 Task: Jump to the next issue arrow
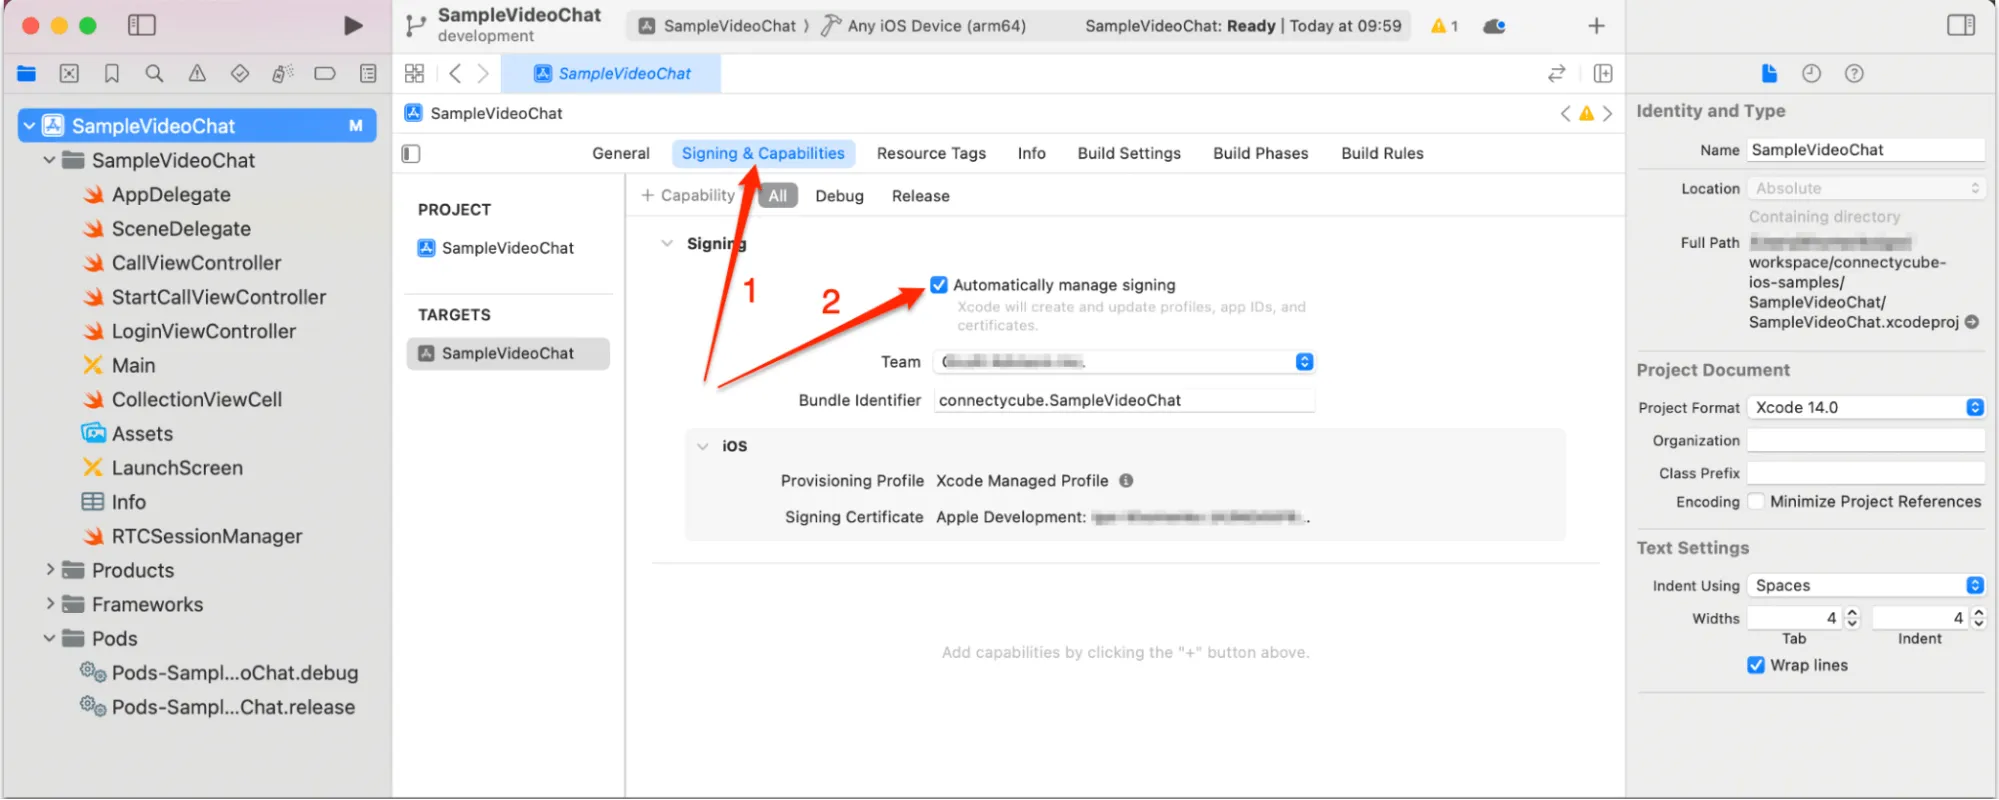click(x=1607, y=113)
